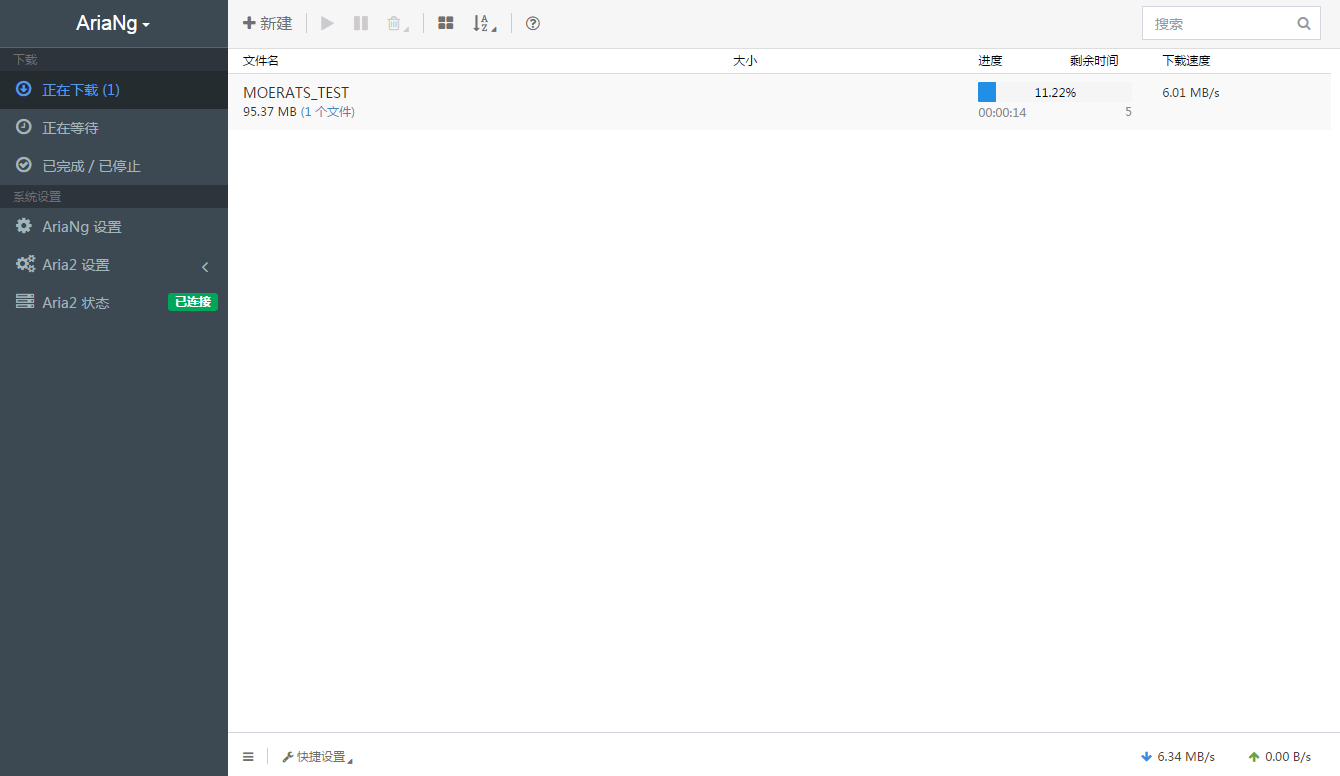The height and width of the screenshot is (776, 1340).
Task: Click the 6.01 MB/s task speed
Action: (1191, 93)
